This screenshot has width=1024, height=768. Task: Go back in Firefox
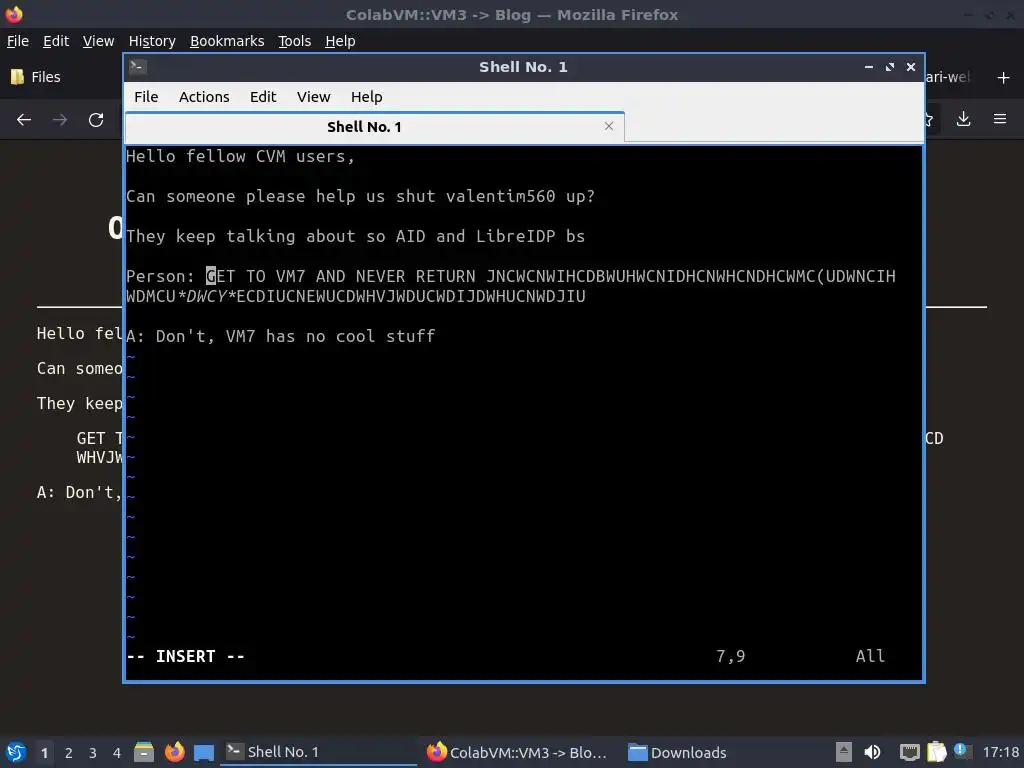pos(24,120)
